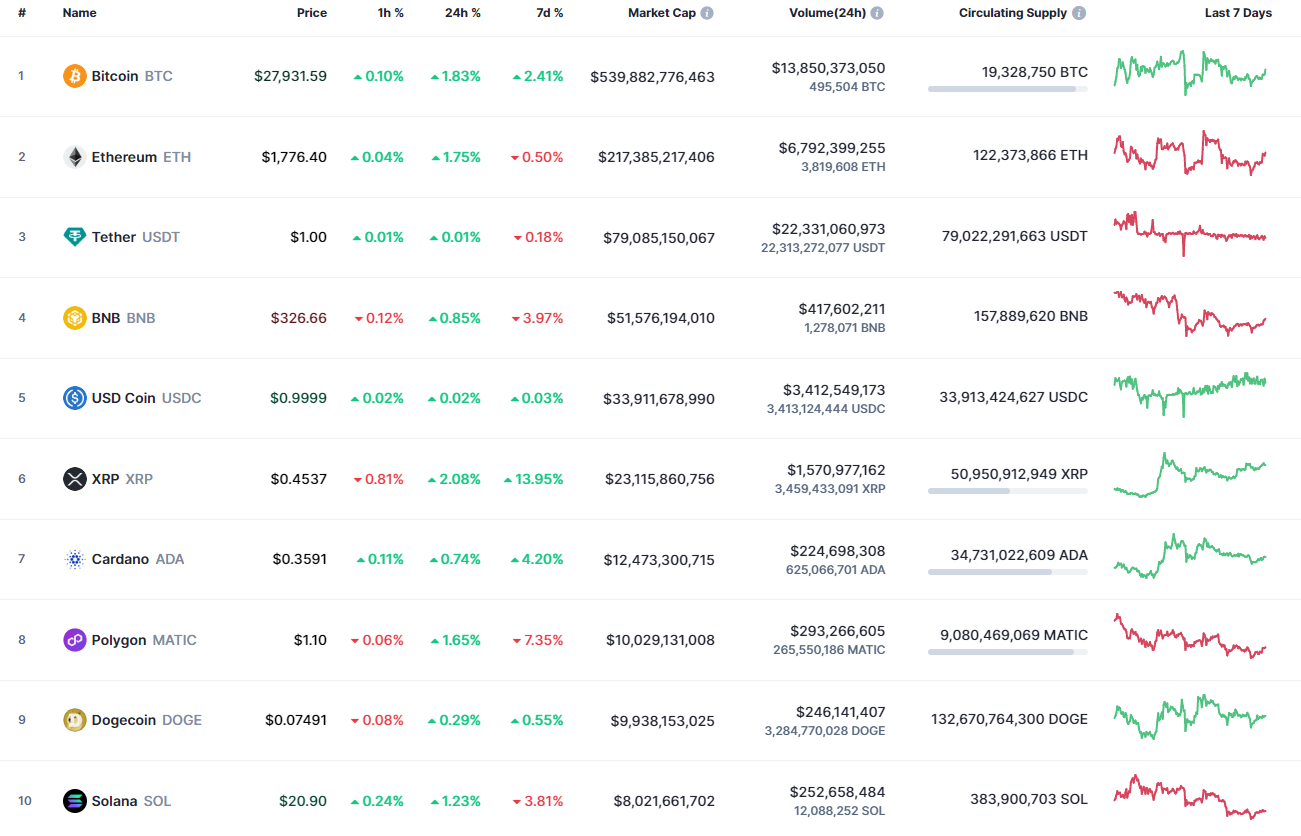This screenshot has width=1301, height=836.
Task: Click Bitcoin's circulating supply progress bar
Action: tap(1007, 90)
